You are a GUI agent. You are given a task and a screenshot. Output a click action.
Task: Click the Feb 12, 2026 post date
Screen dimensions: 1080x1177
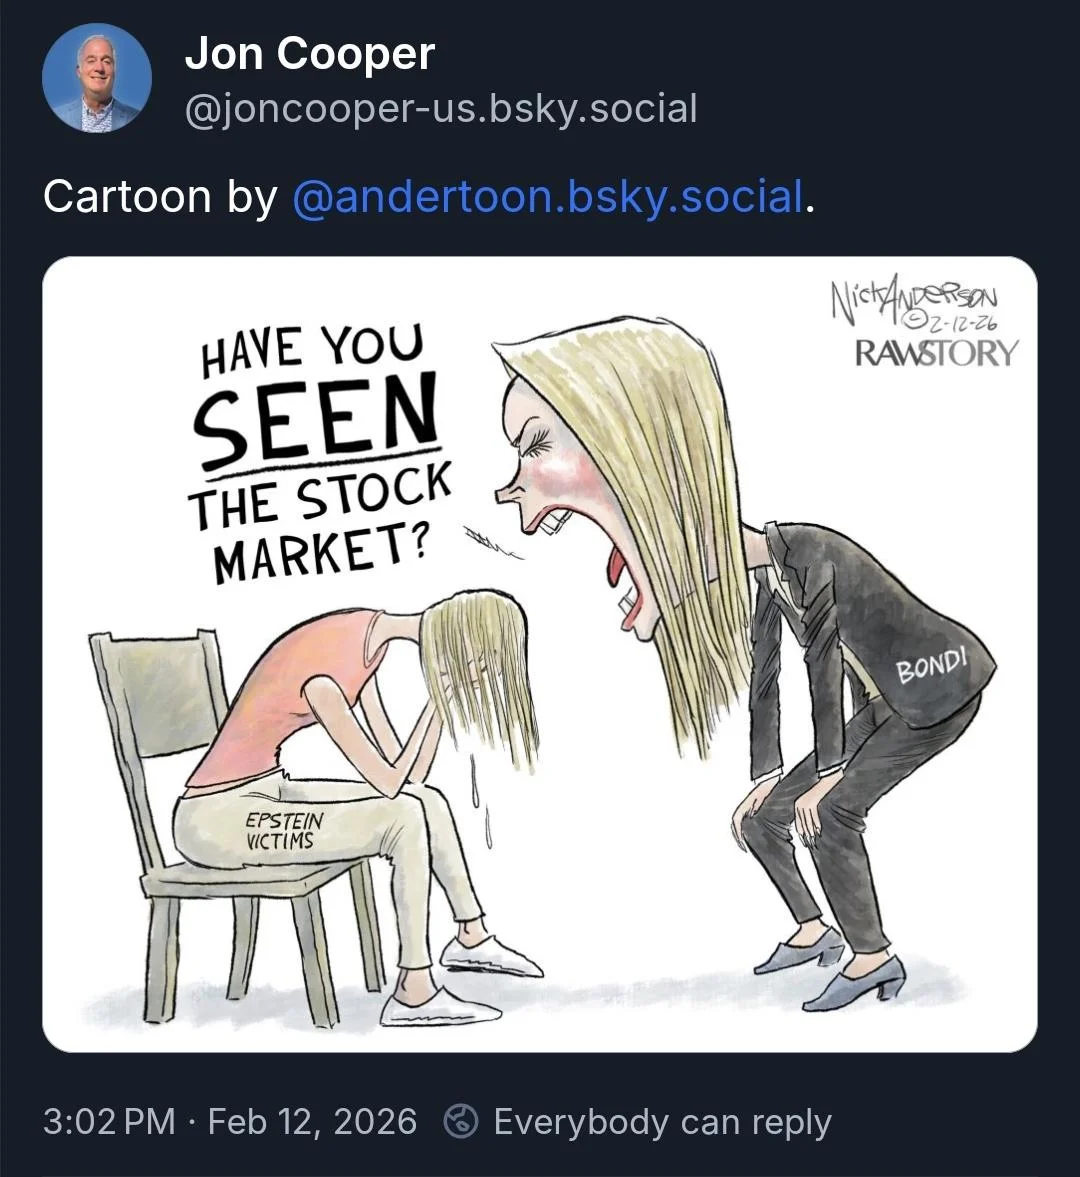[312, 1121]
